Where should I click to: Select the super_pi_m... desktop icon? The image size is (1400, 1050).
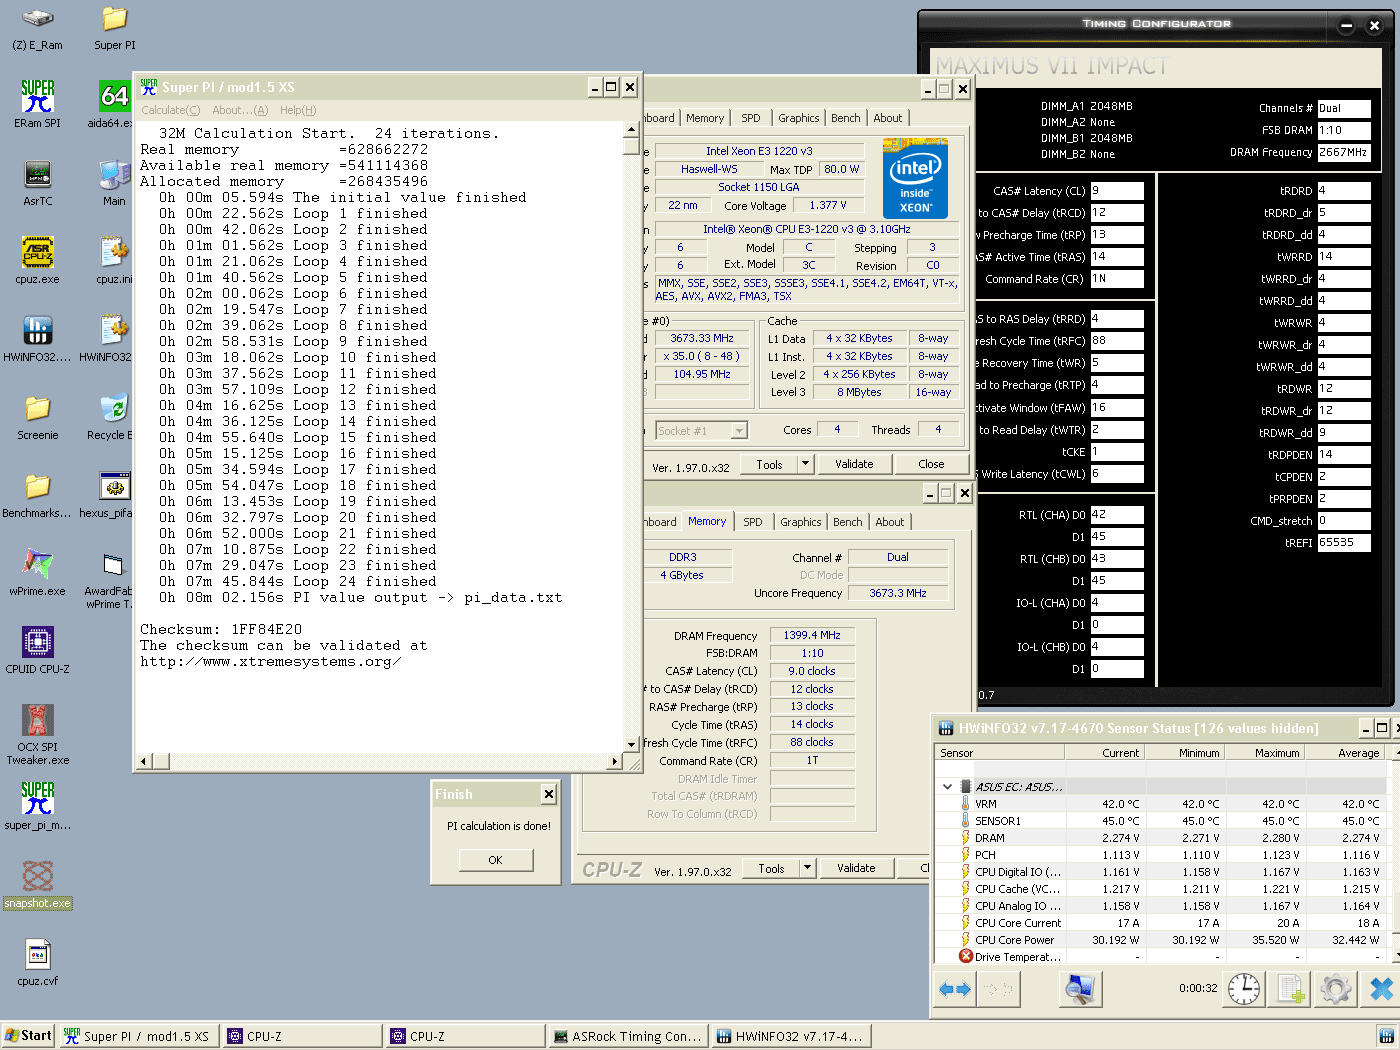pyautogui.click(x=37, y=806)
